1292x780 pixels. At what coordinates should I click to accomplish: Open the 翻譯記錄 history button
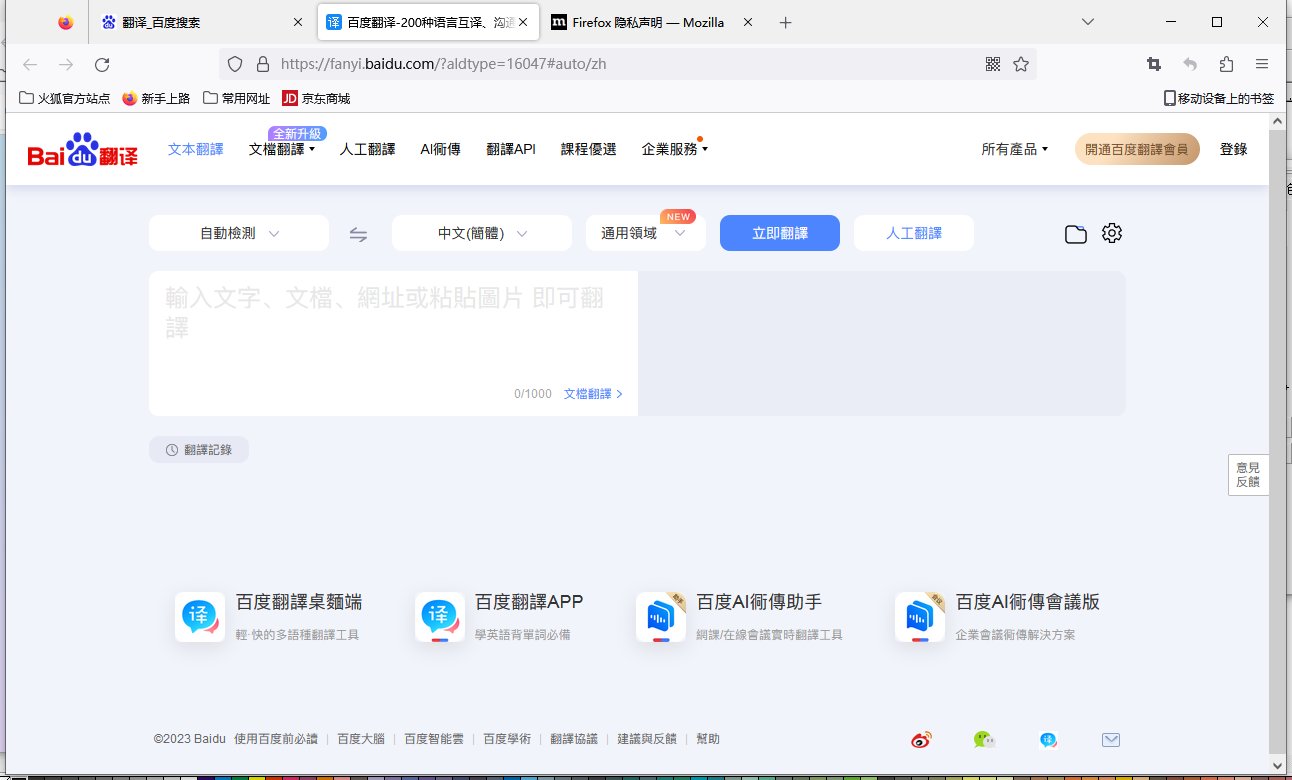click(x=199, y=450)
